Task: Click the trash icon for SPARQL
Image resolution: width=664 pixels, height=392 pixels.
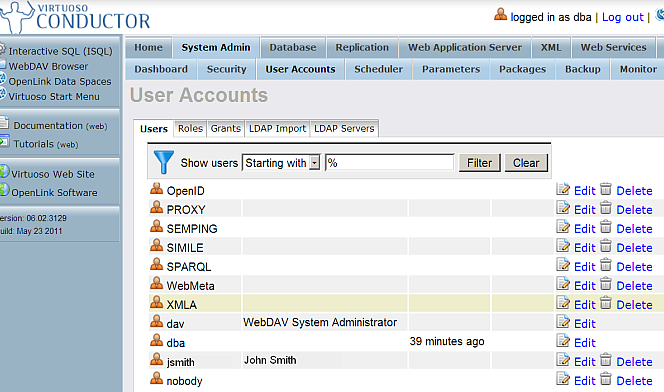Action: 606,265
